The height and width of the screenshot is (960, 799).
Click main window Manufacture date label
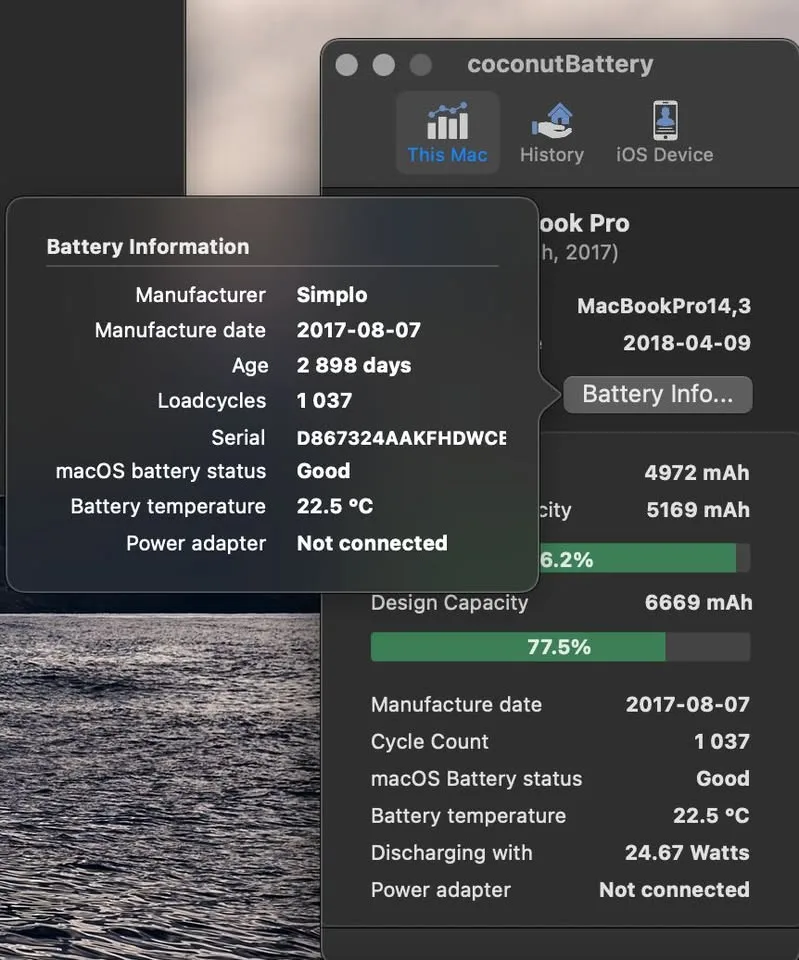coord(457,705)
